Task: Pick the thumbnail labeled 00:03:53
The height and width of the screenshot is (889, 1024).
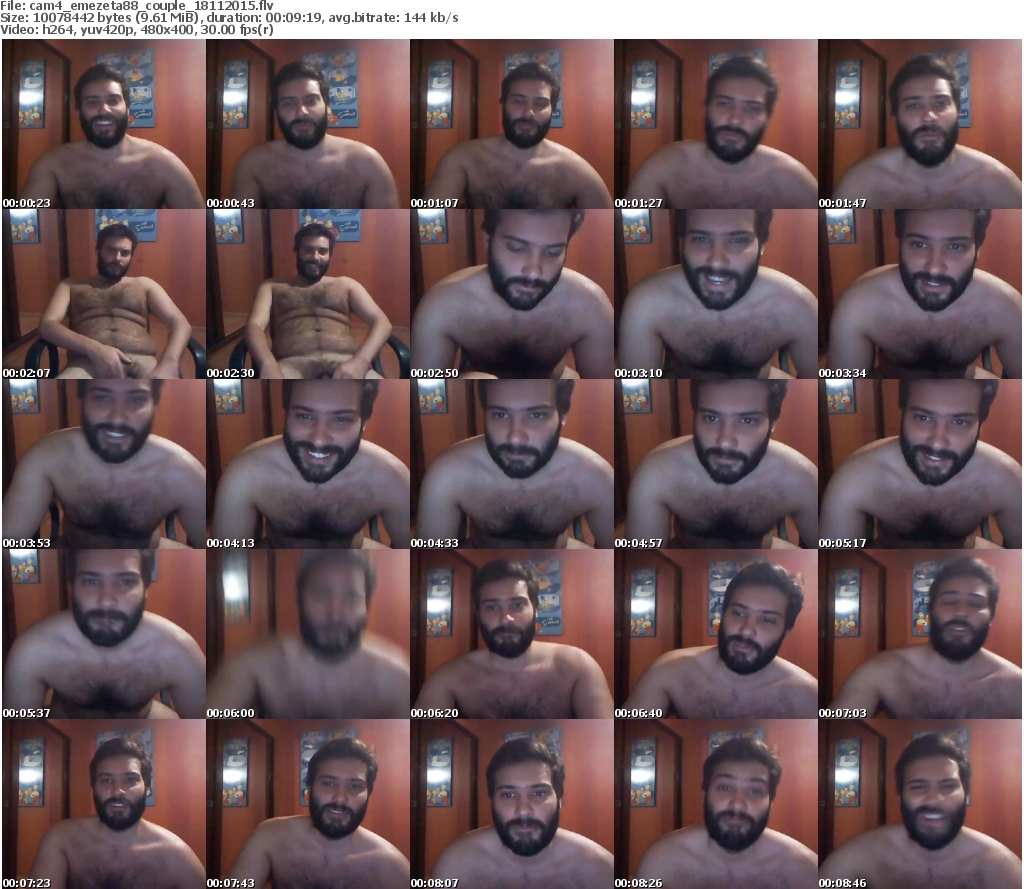Action: [104, 464]
